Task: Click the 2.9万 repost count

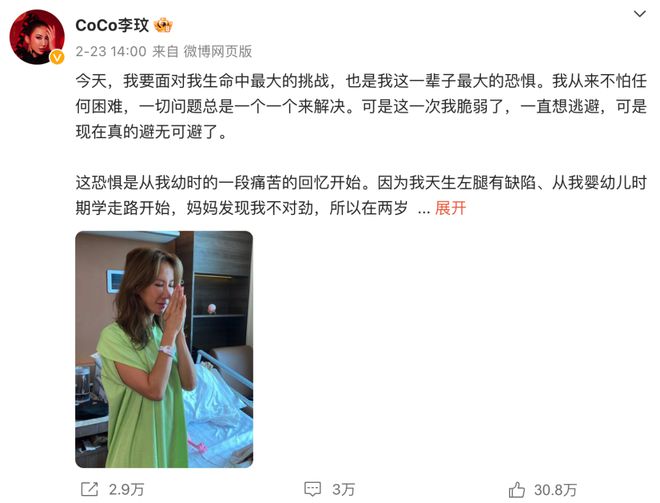Action: [x=126, y=490]
